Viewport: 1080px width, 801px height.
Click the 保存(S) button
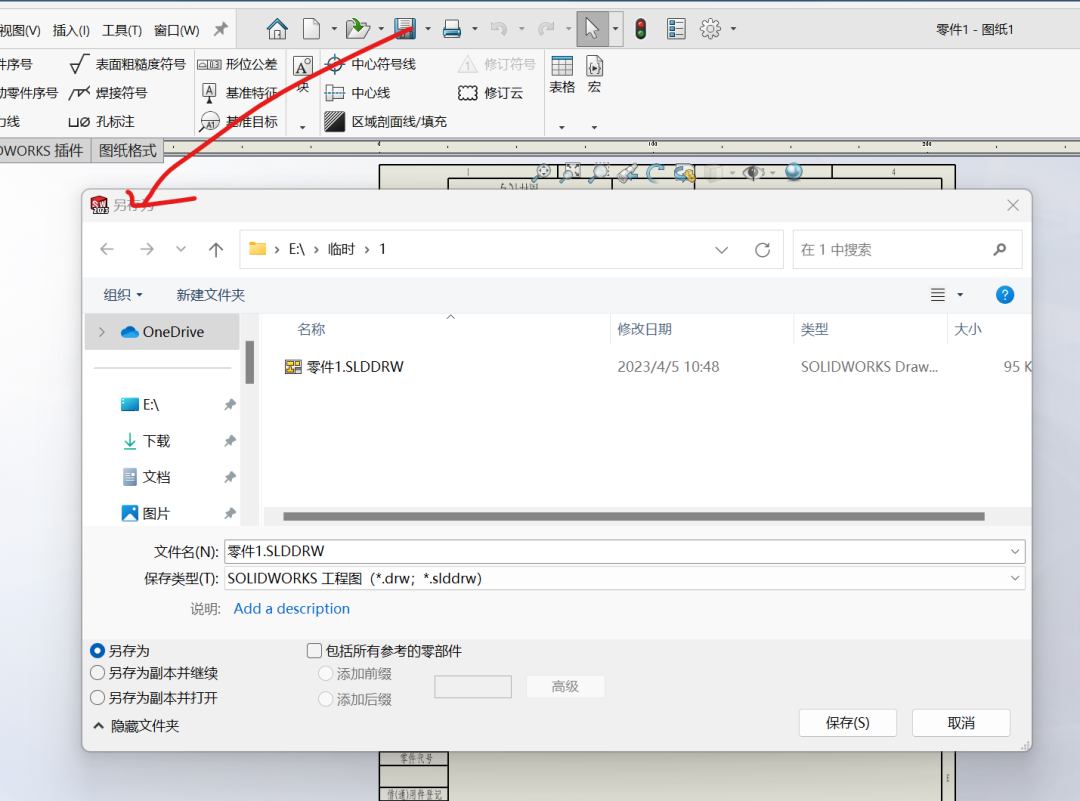847,722
